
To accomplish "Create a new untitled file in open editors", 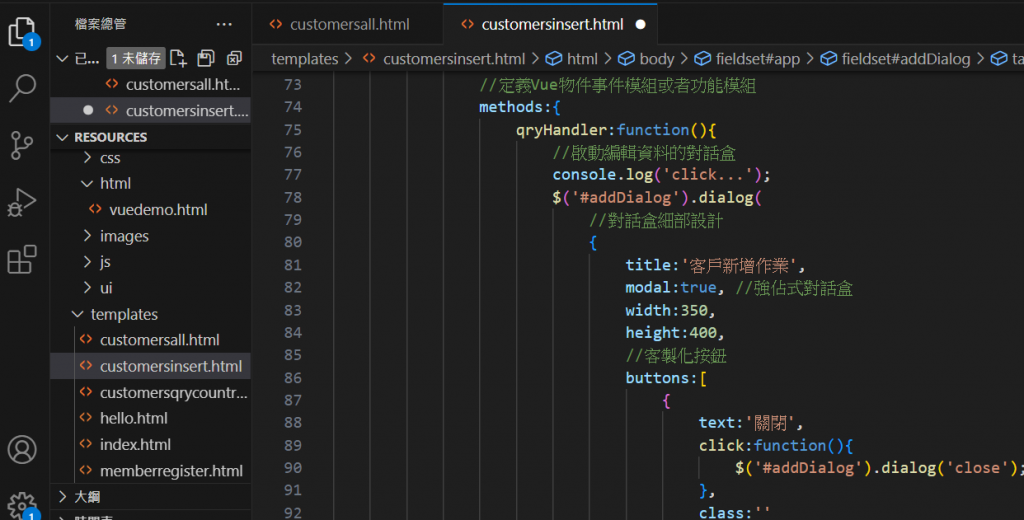I will 178,58.
